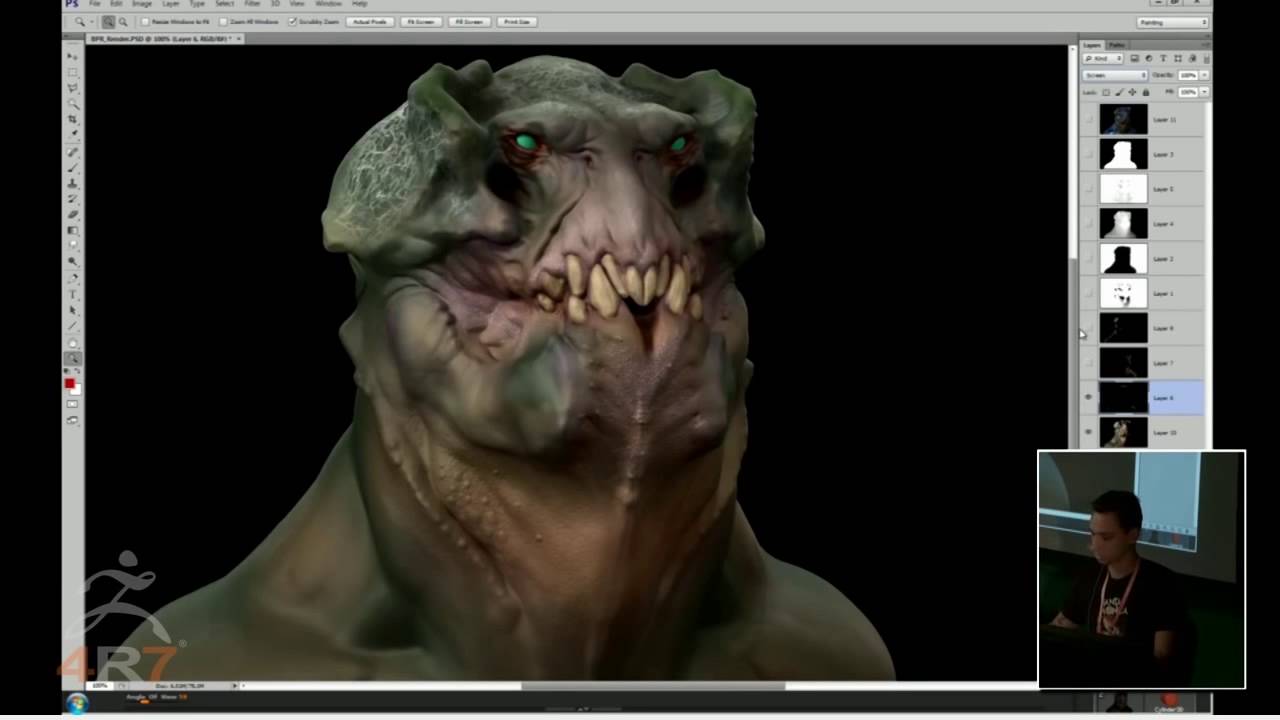Viewport: 1280px width, 720px height.
Task: Click the adjustment layer filter icon
Action: pyautogui.click(x=1149, y=58)
